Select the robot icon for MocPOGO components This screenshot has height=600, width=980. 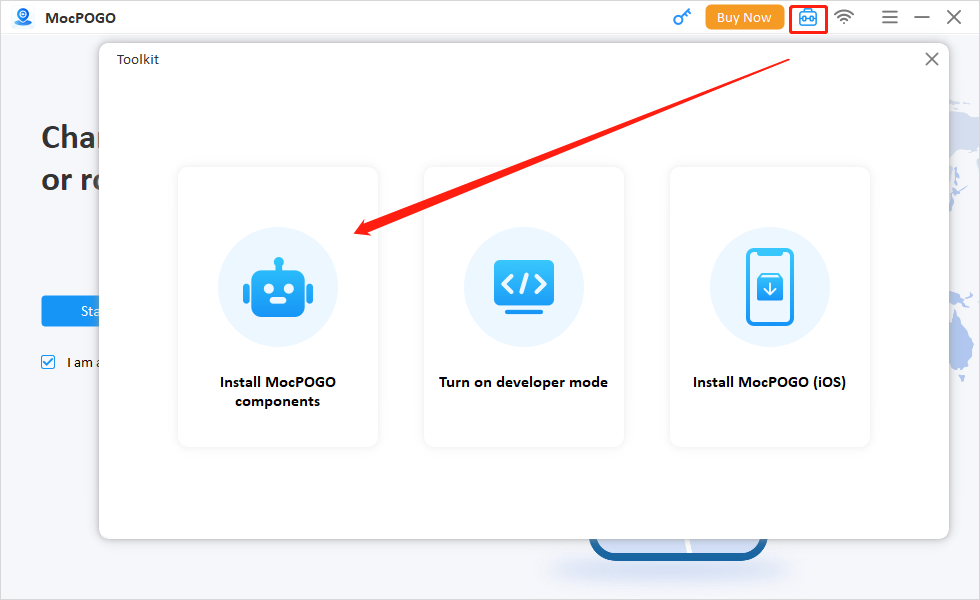(277, 287)
